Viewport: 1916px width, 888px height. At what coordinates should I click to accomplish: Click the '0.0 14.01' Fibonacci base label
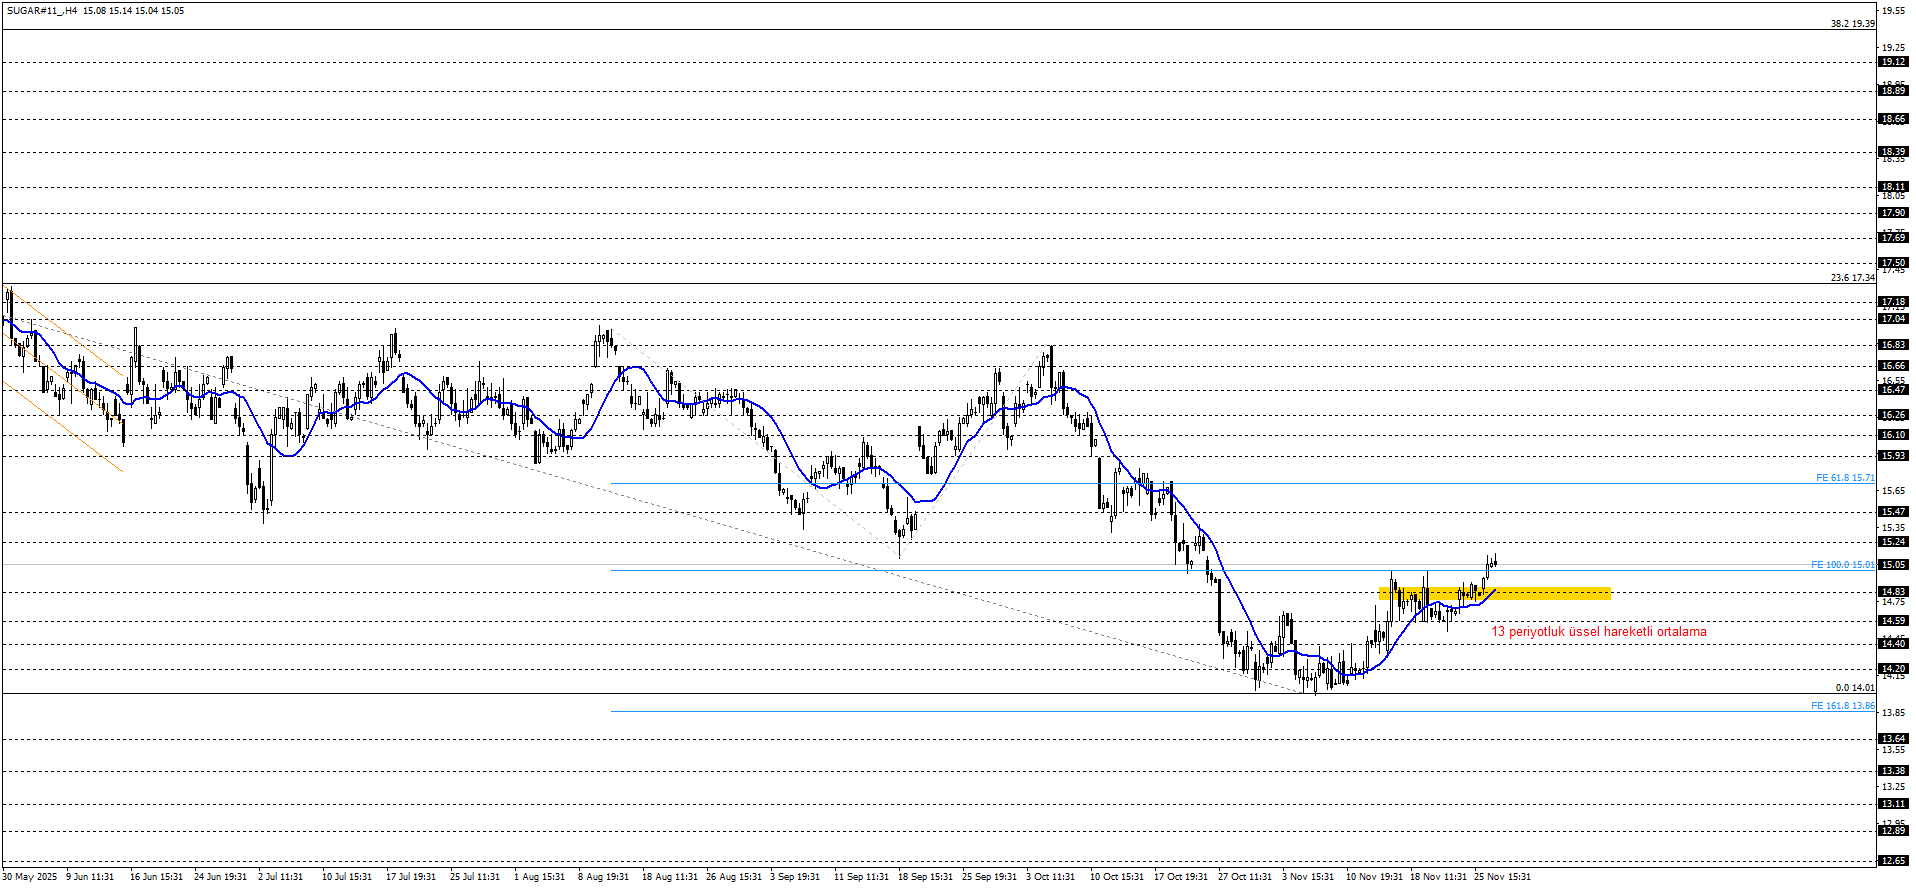1854,688
